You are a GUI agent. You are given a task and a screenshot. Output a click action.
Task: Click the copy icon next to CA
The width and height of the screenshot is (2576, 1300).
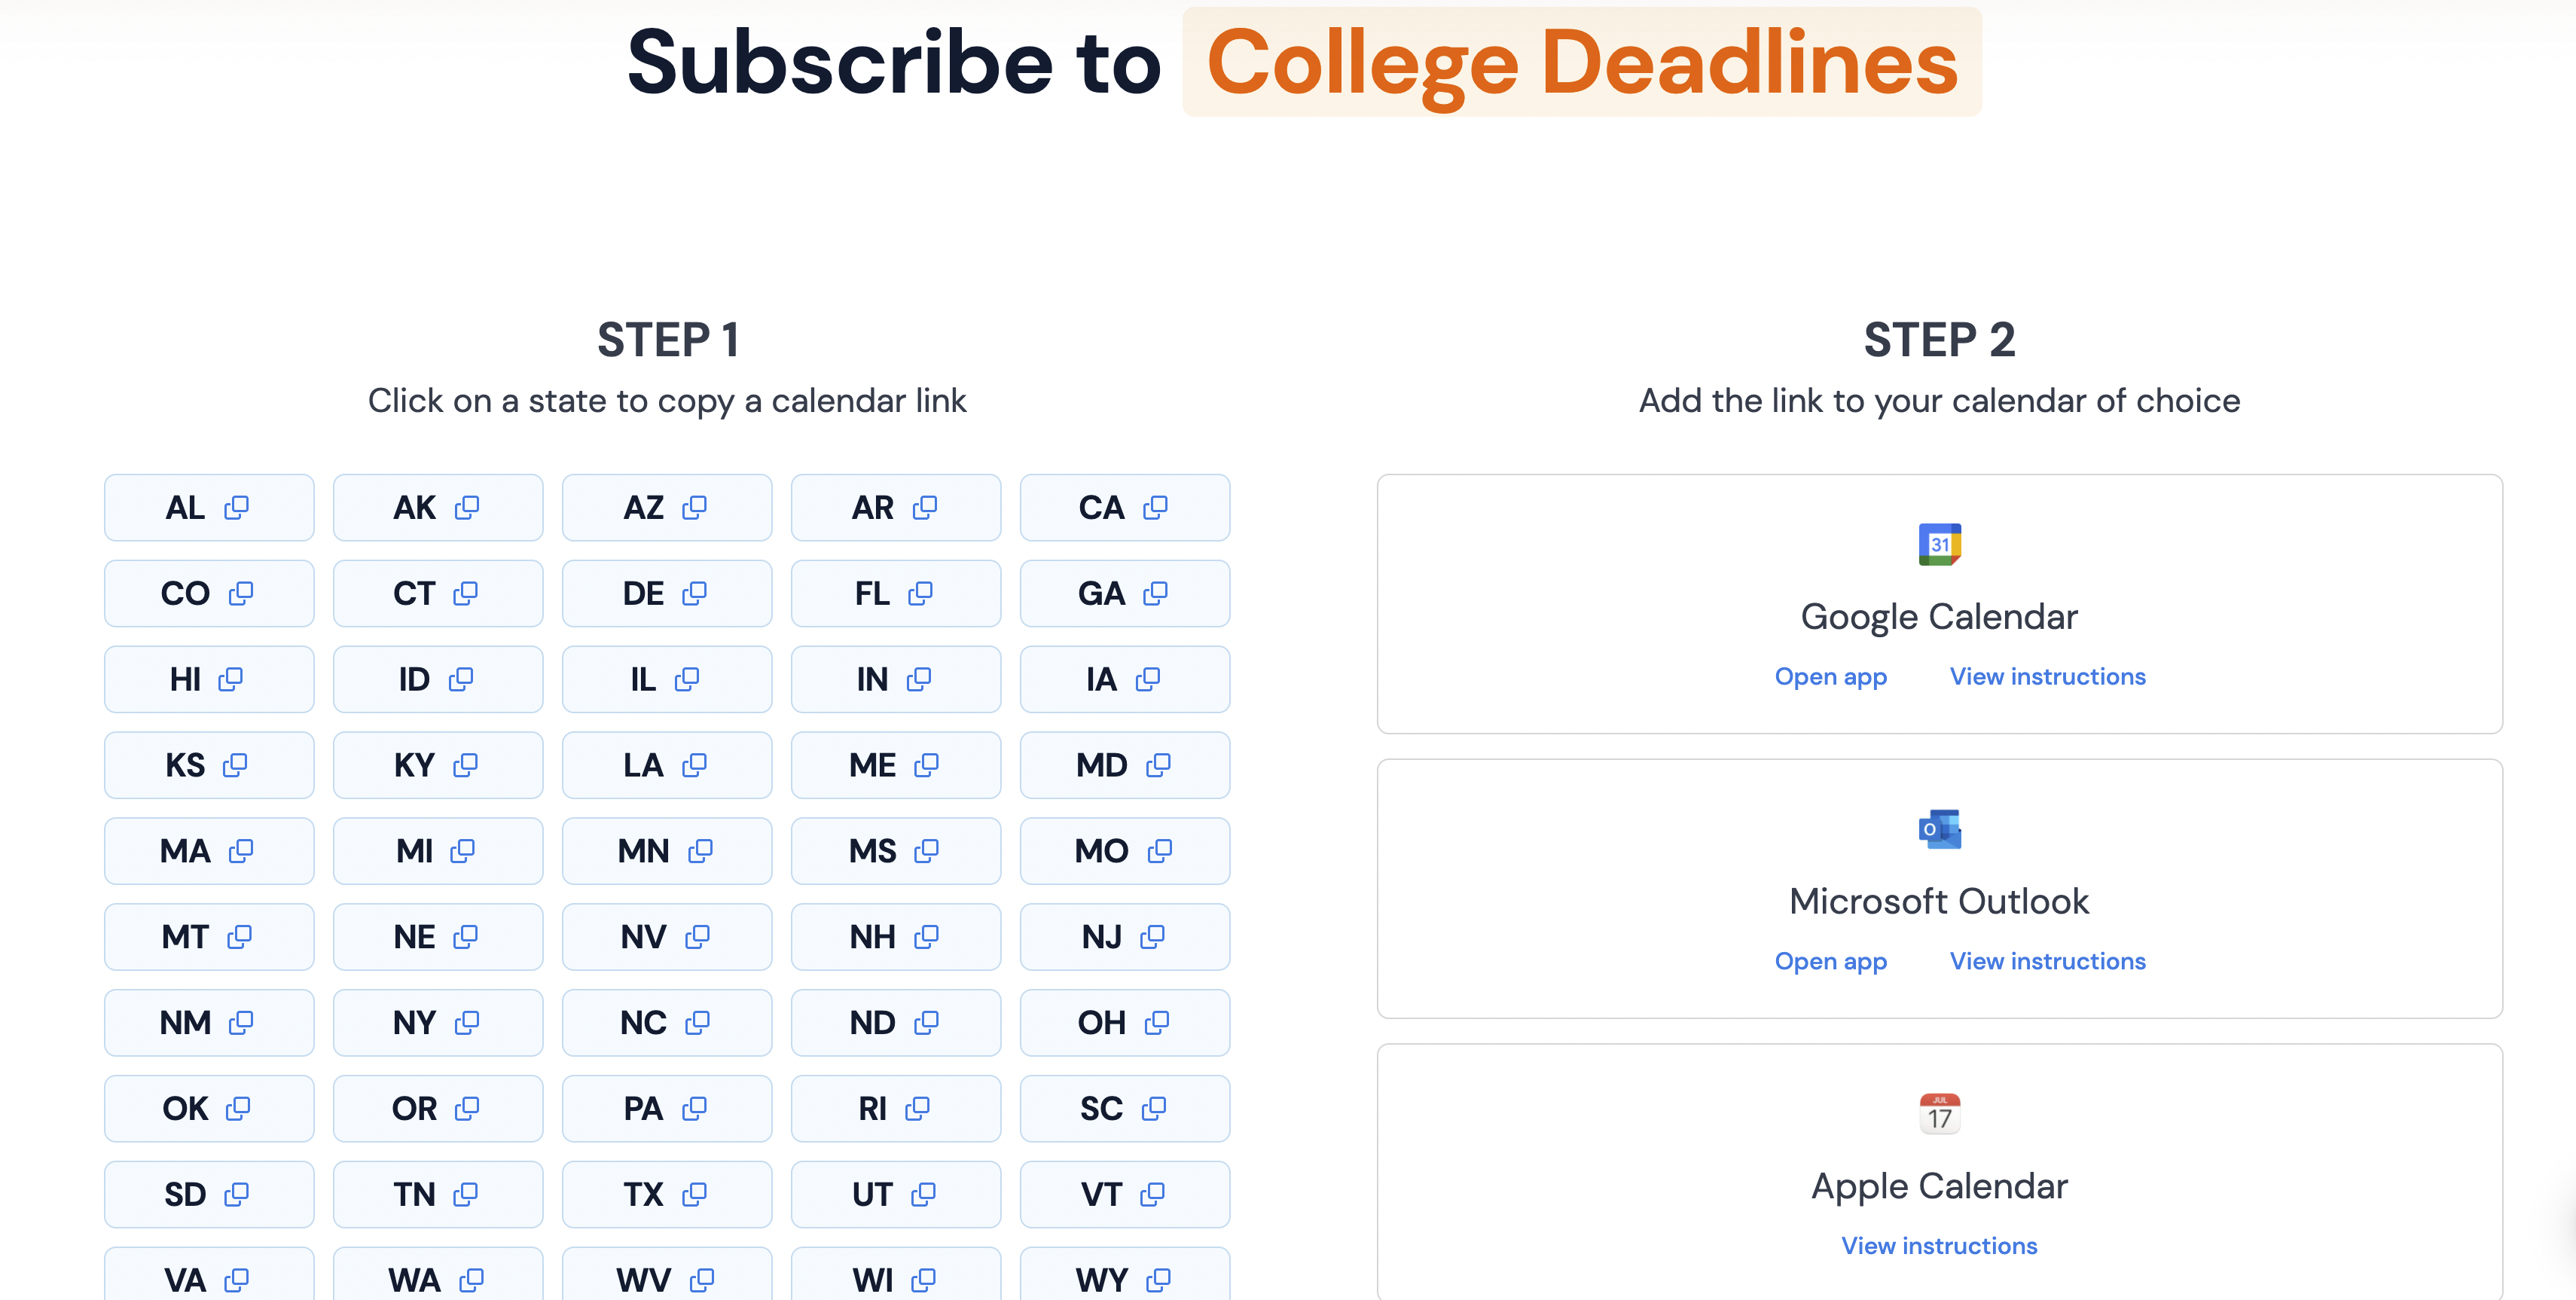pyautogui.click(x=1155, y=507)
